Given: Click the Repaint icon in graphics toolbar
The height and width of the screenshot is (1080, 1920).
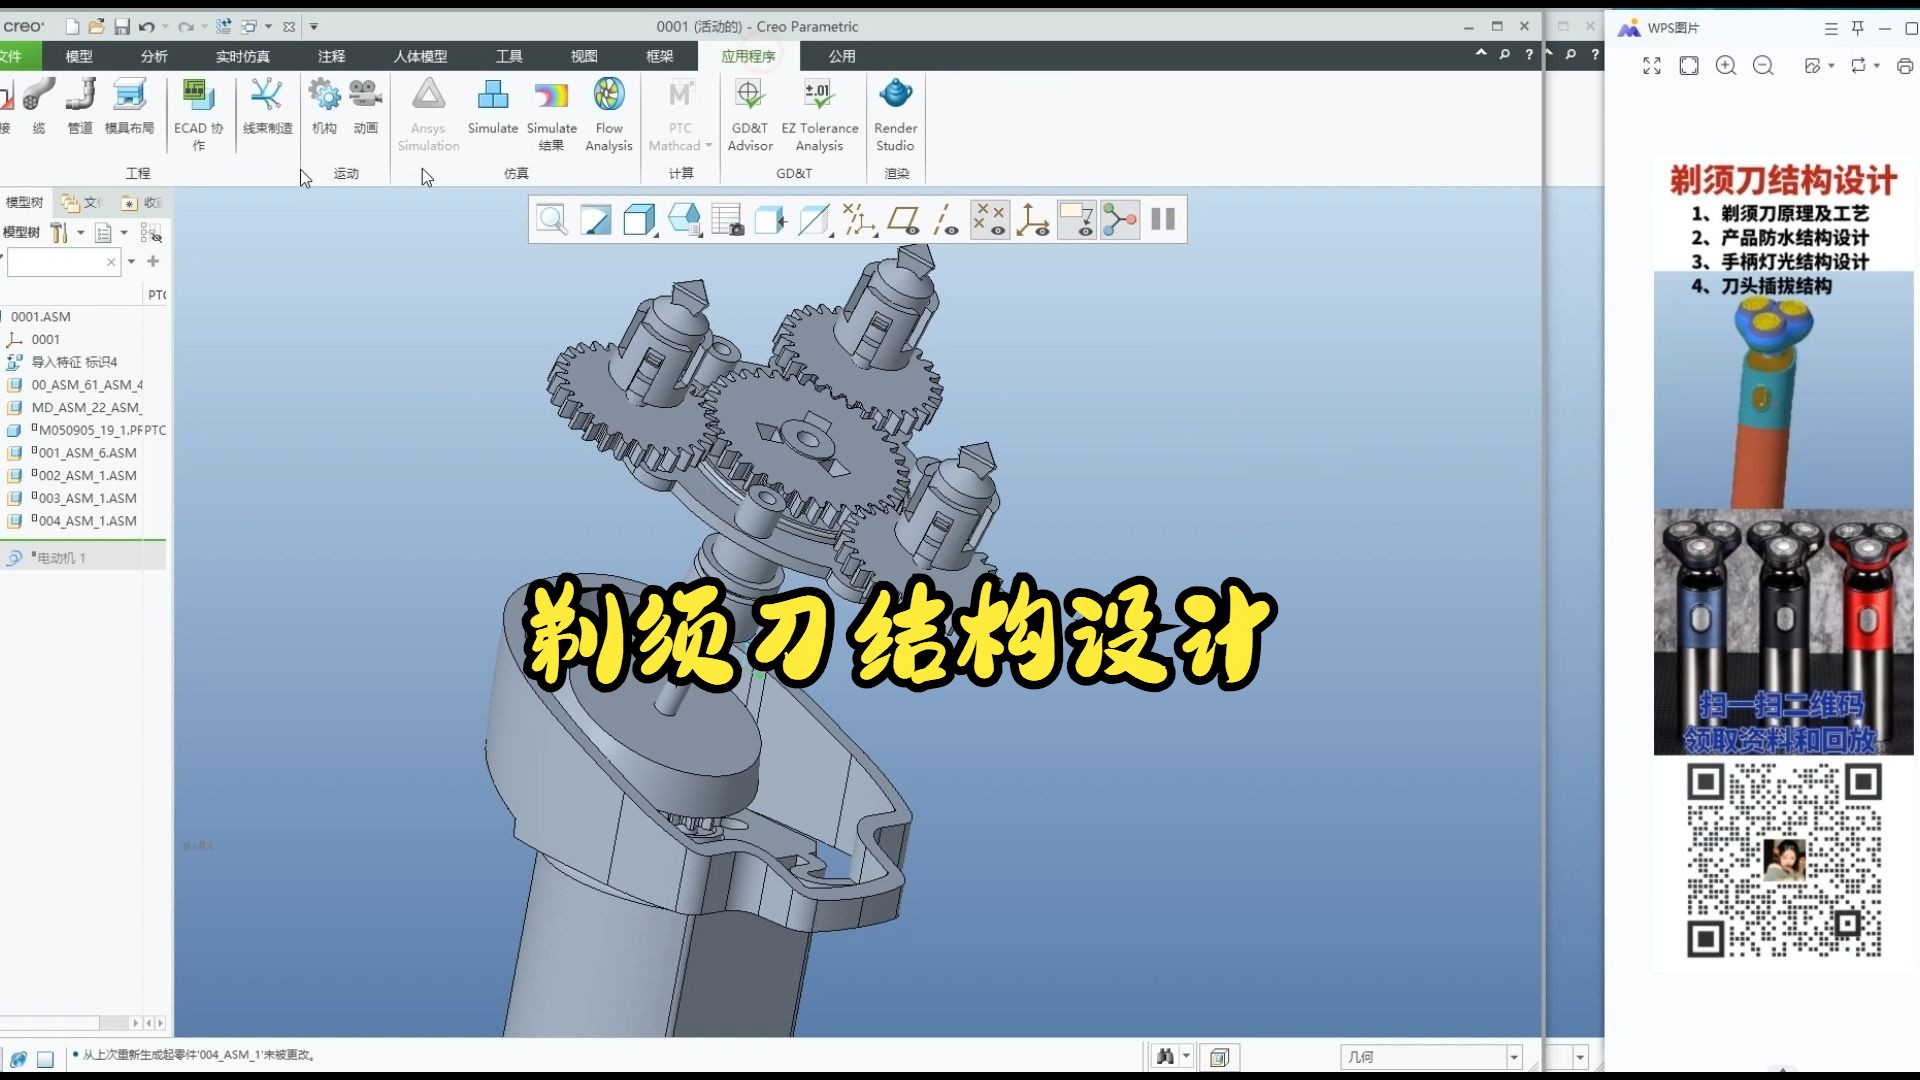Looking at the screenshot, I should click(596, 219).
